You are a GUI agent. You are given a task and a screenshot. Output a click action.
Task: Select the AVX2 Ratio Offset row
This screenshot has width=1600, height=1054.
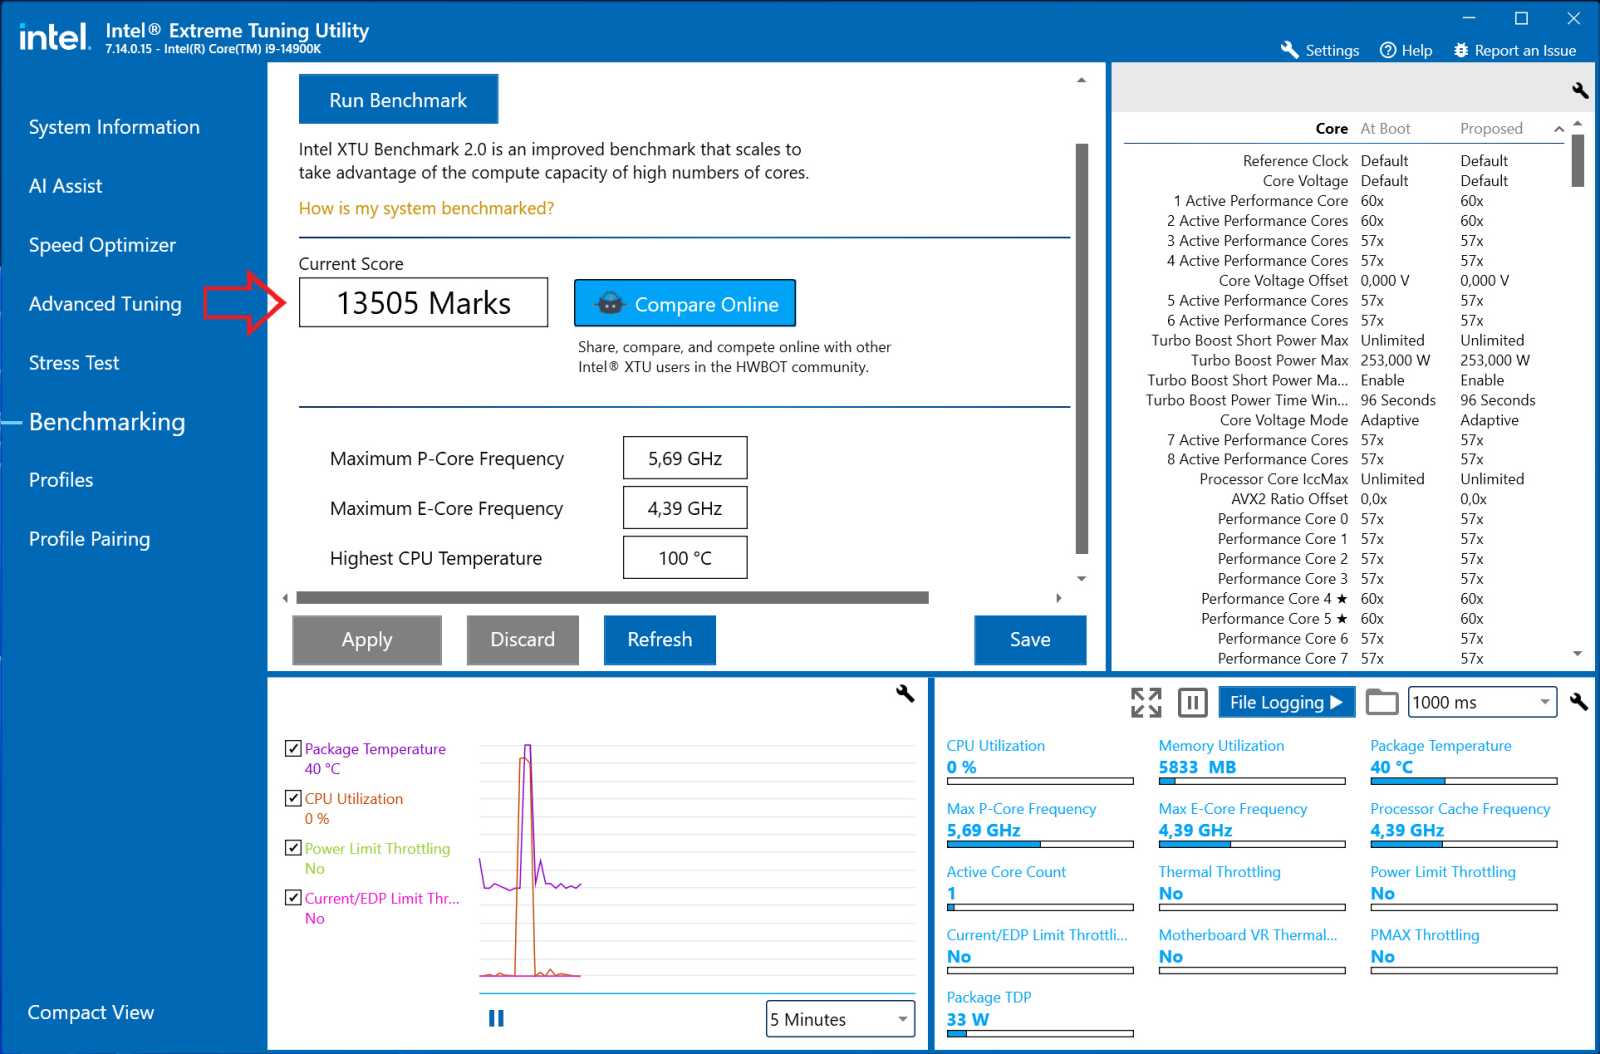[x=1344, y=499]
